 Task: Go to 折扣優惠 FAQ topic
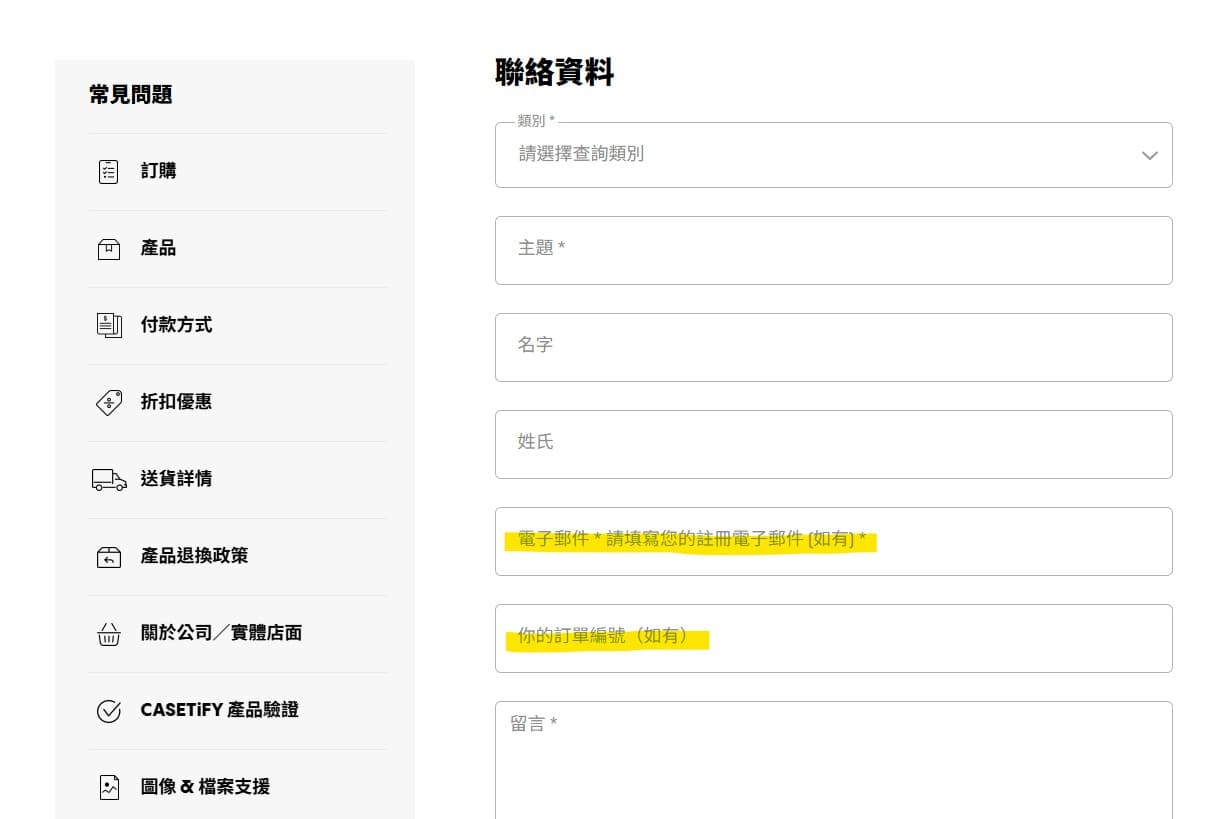[x=238, y=402]
